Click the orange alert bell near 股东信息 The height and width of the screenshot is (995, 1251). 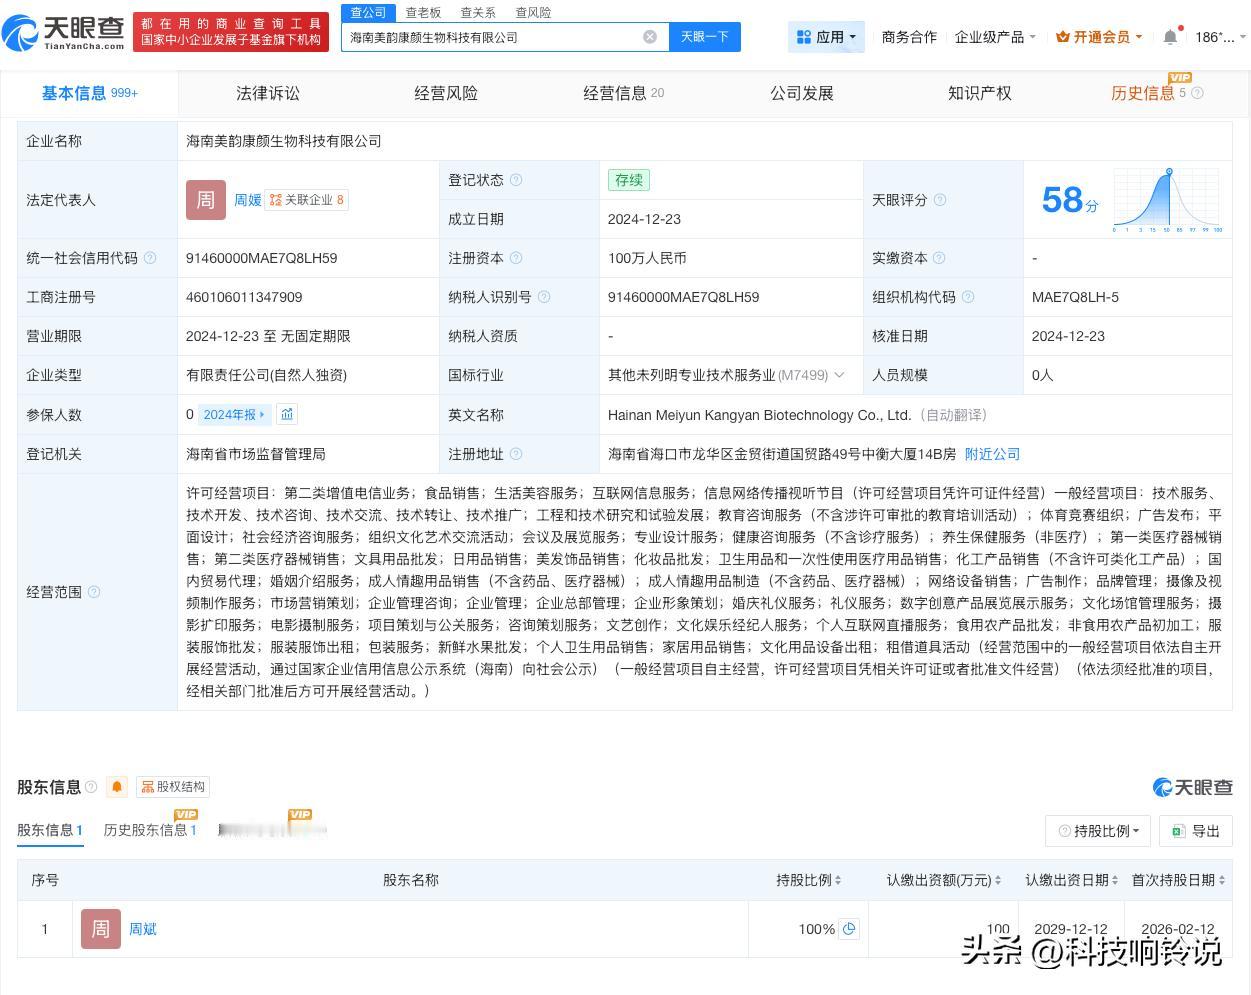(x=117, y=787)
